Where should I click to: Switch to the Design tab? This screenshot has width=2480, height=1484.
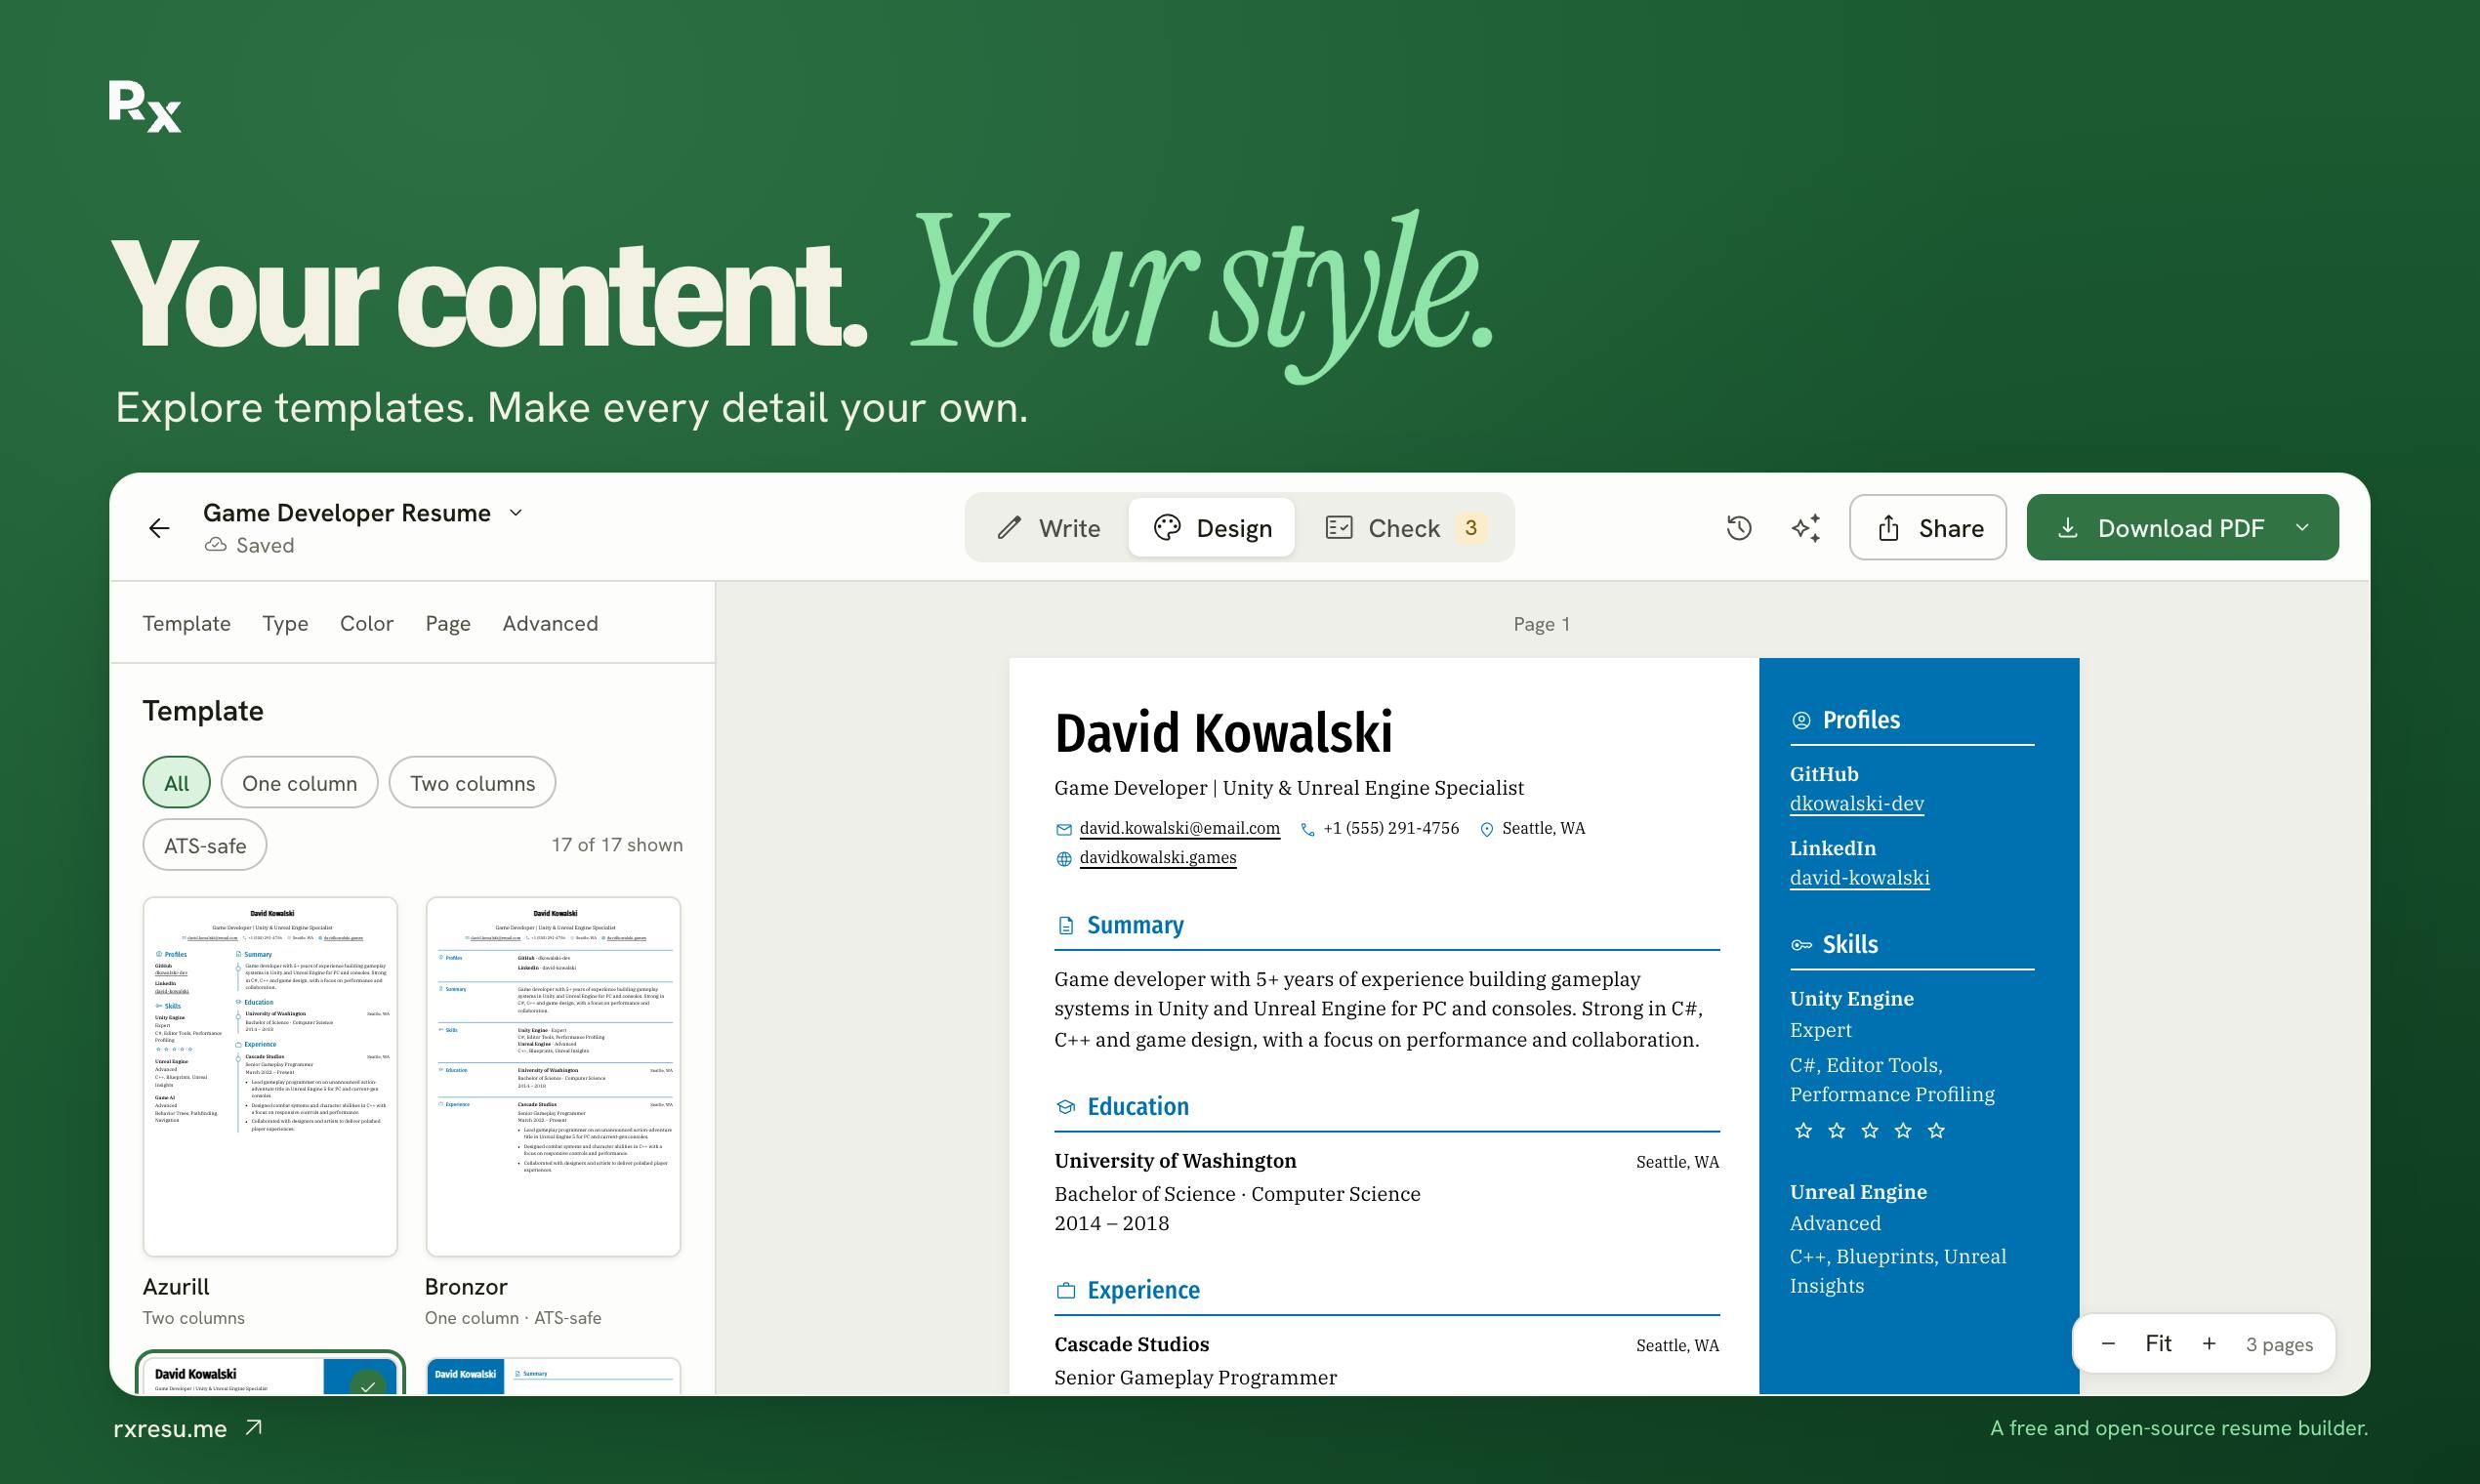[1212, 528]
